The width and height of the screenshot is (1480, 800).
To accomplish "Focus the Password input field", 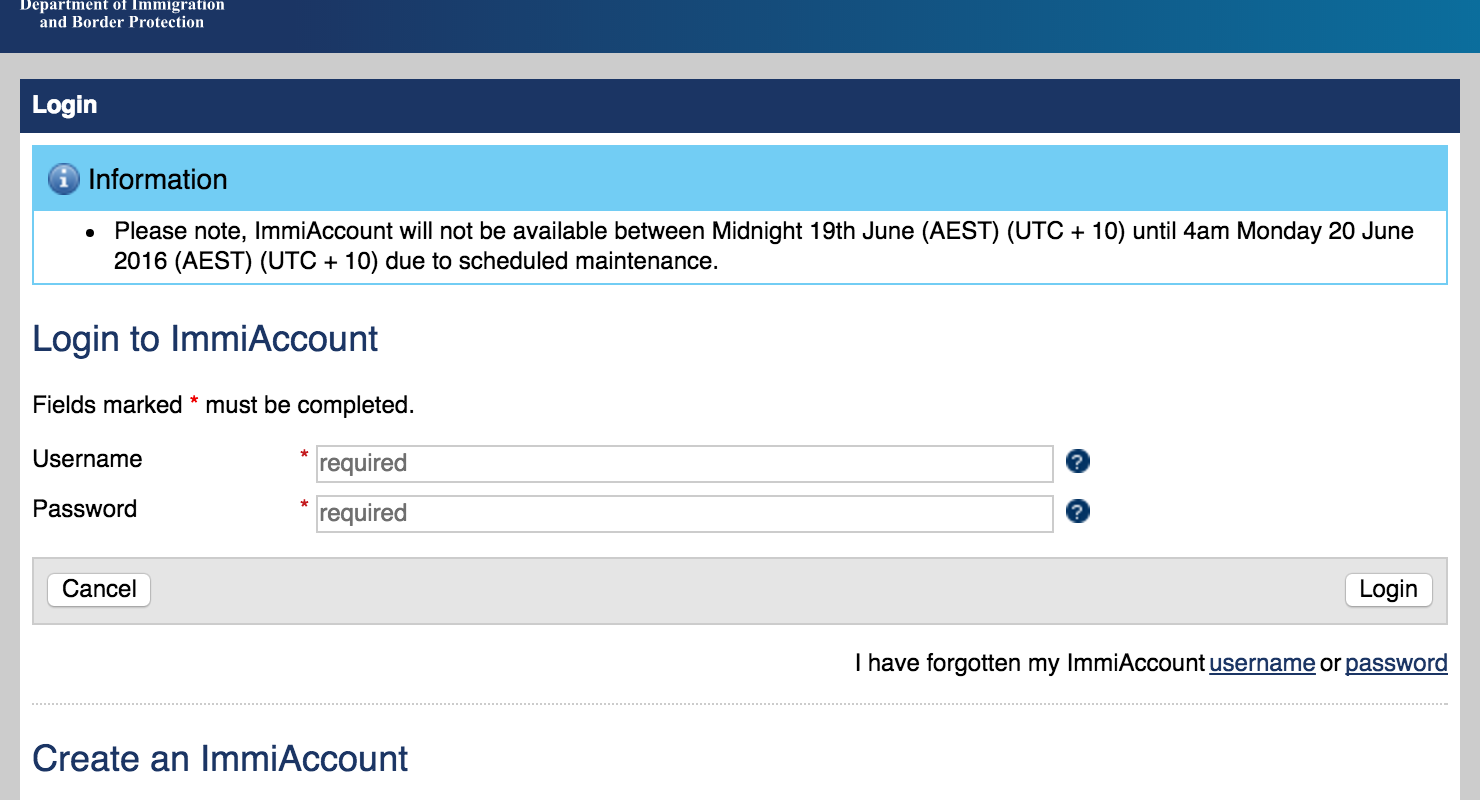I will click(x=684, y=513).
